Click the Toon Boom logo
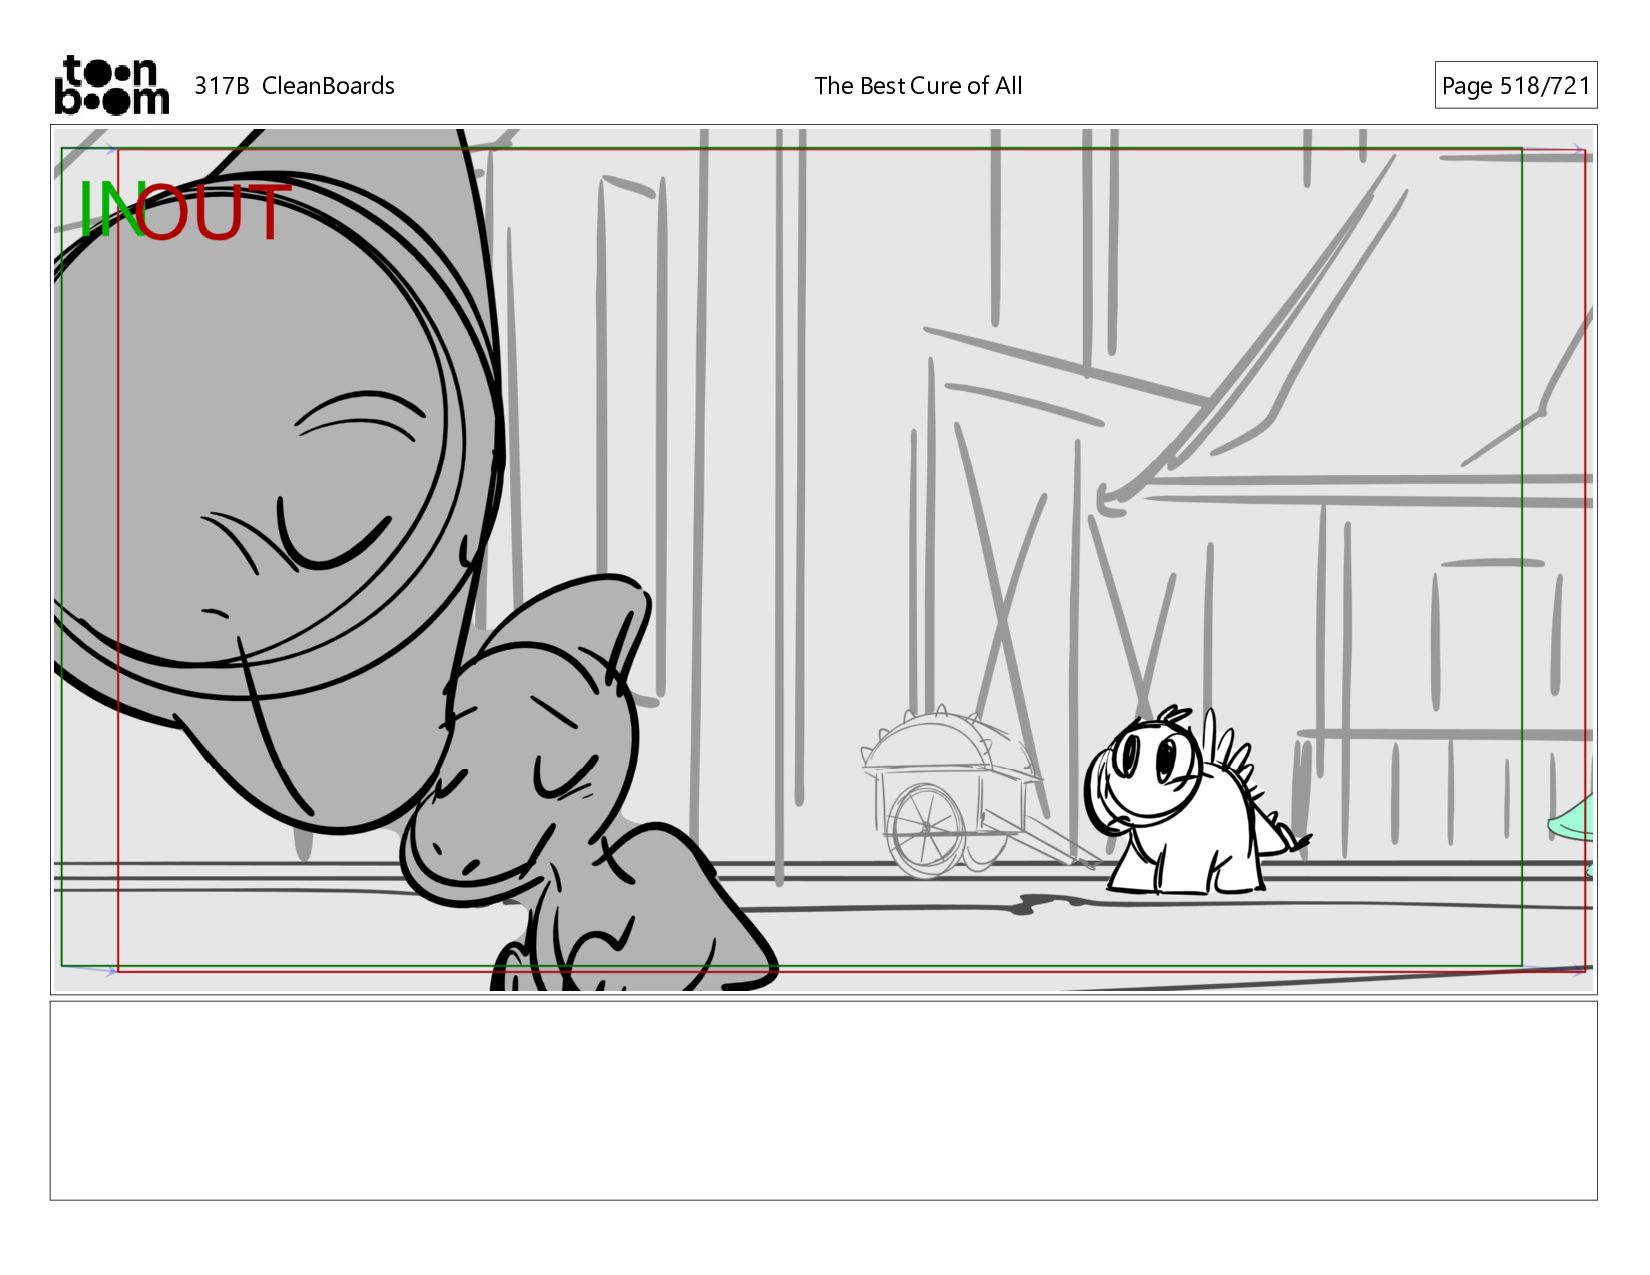Screen dimensions: 1650x1275 coord(111,85)
